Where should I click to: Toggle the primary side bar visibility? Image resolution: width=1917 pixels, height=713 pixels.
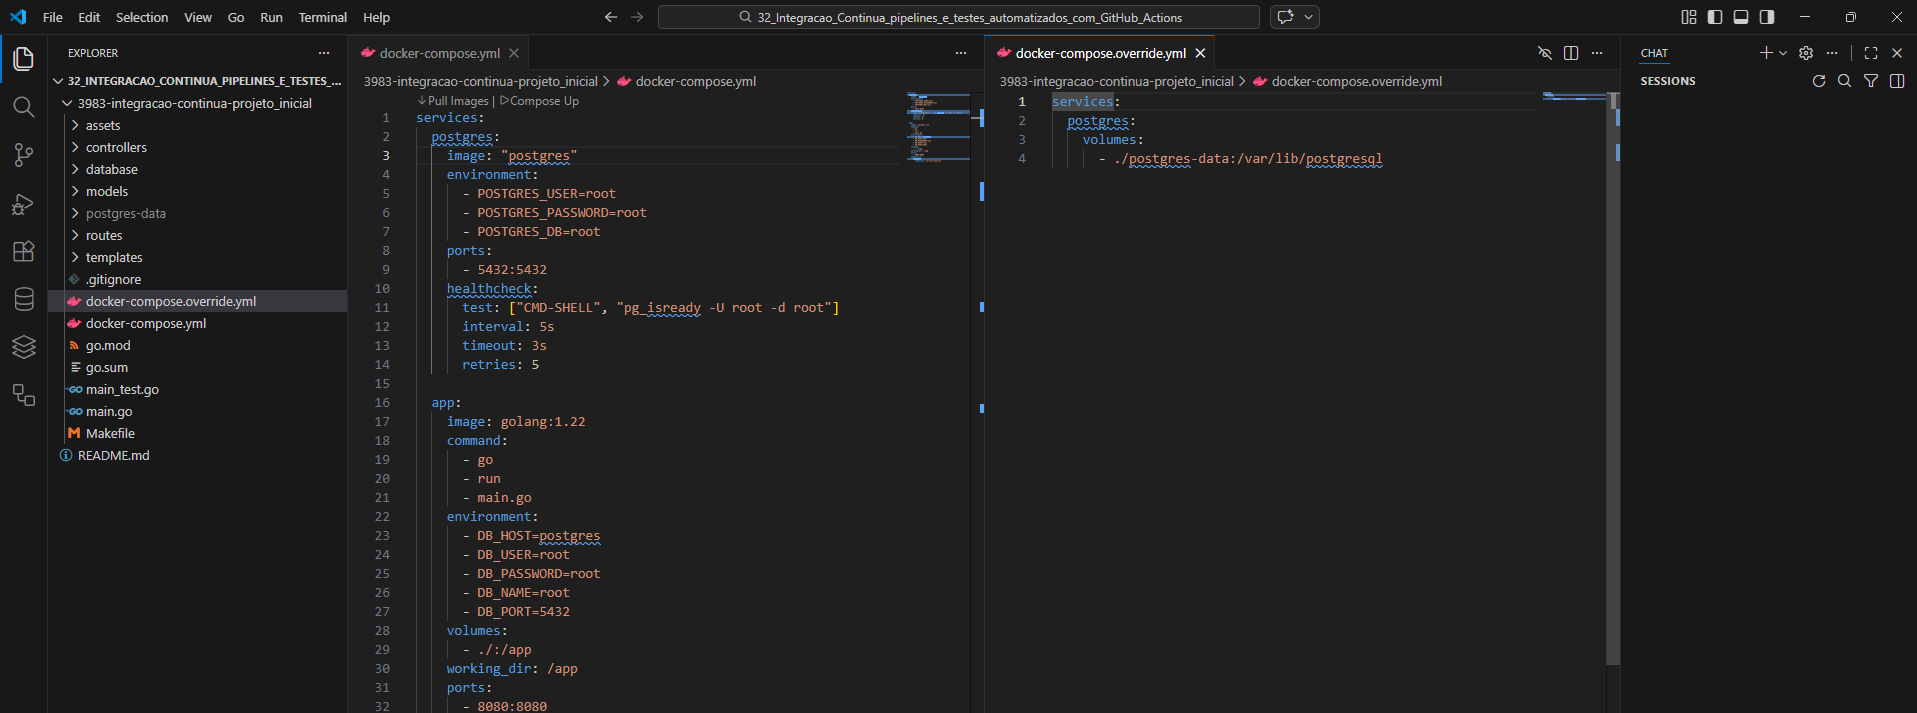[x=1715, y=17]
